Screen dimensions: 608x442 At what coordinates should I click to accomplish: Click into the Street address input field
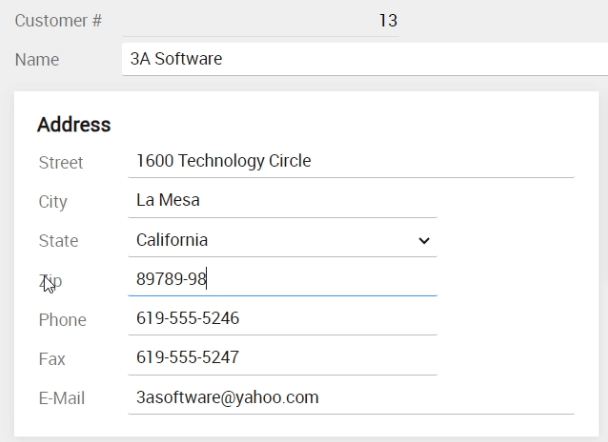(x=350, y=161)
